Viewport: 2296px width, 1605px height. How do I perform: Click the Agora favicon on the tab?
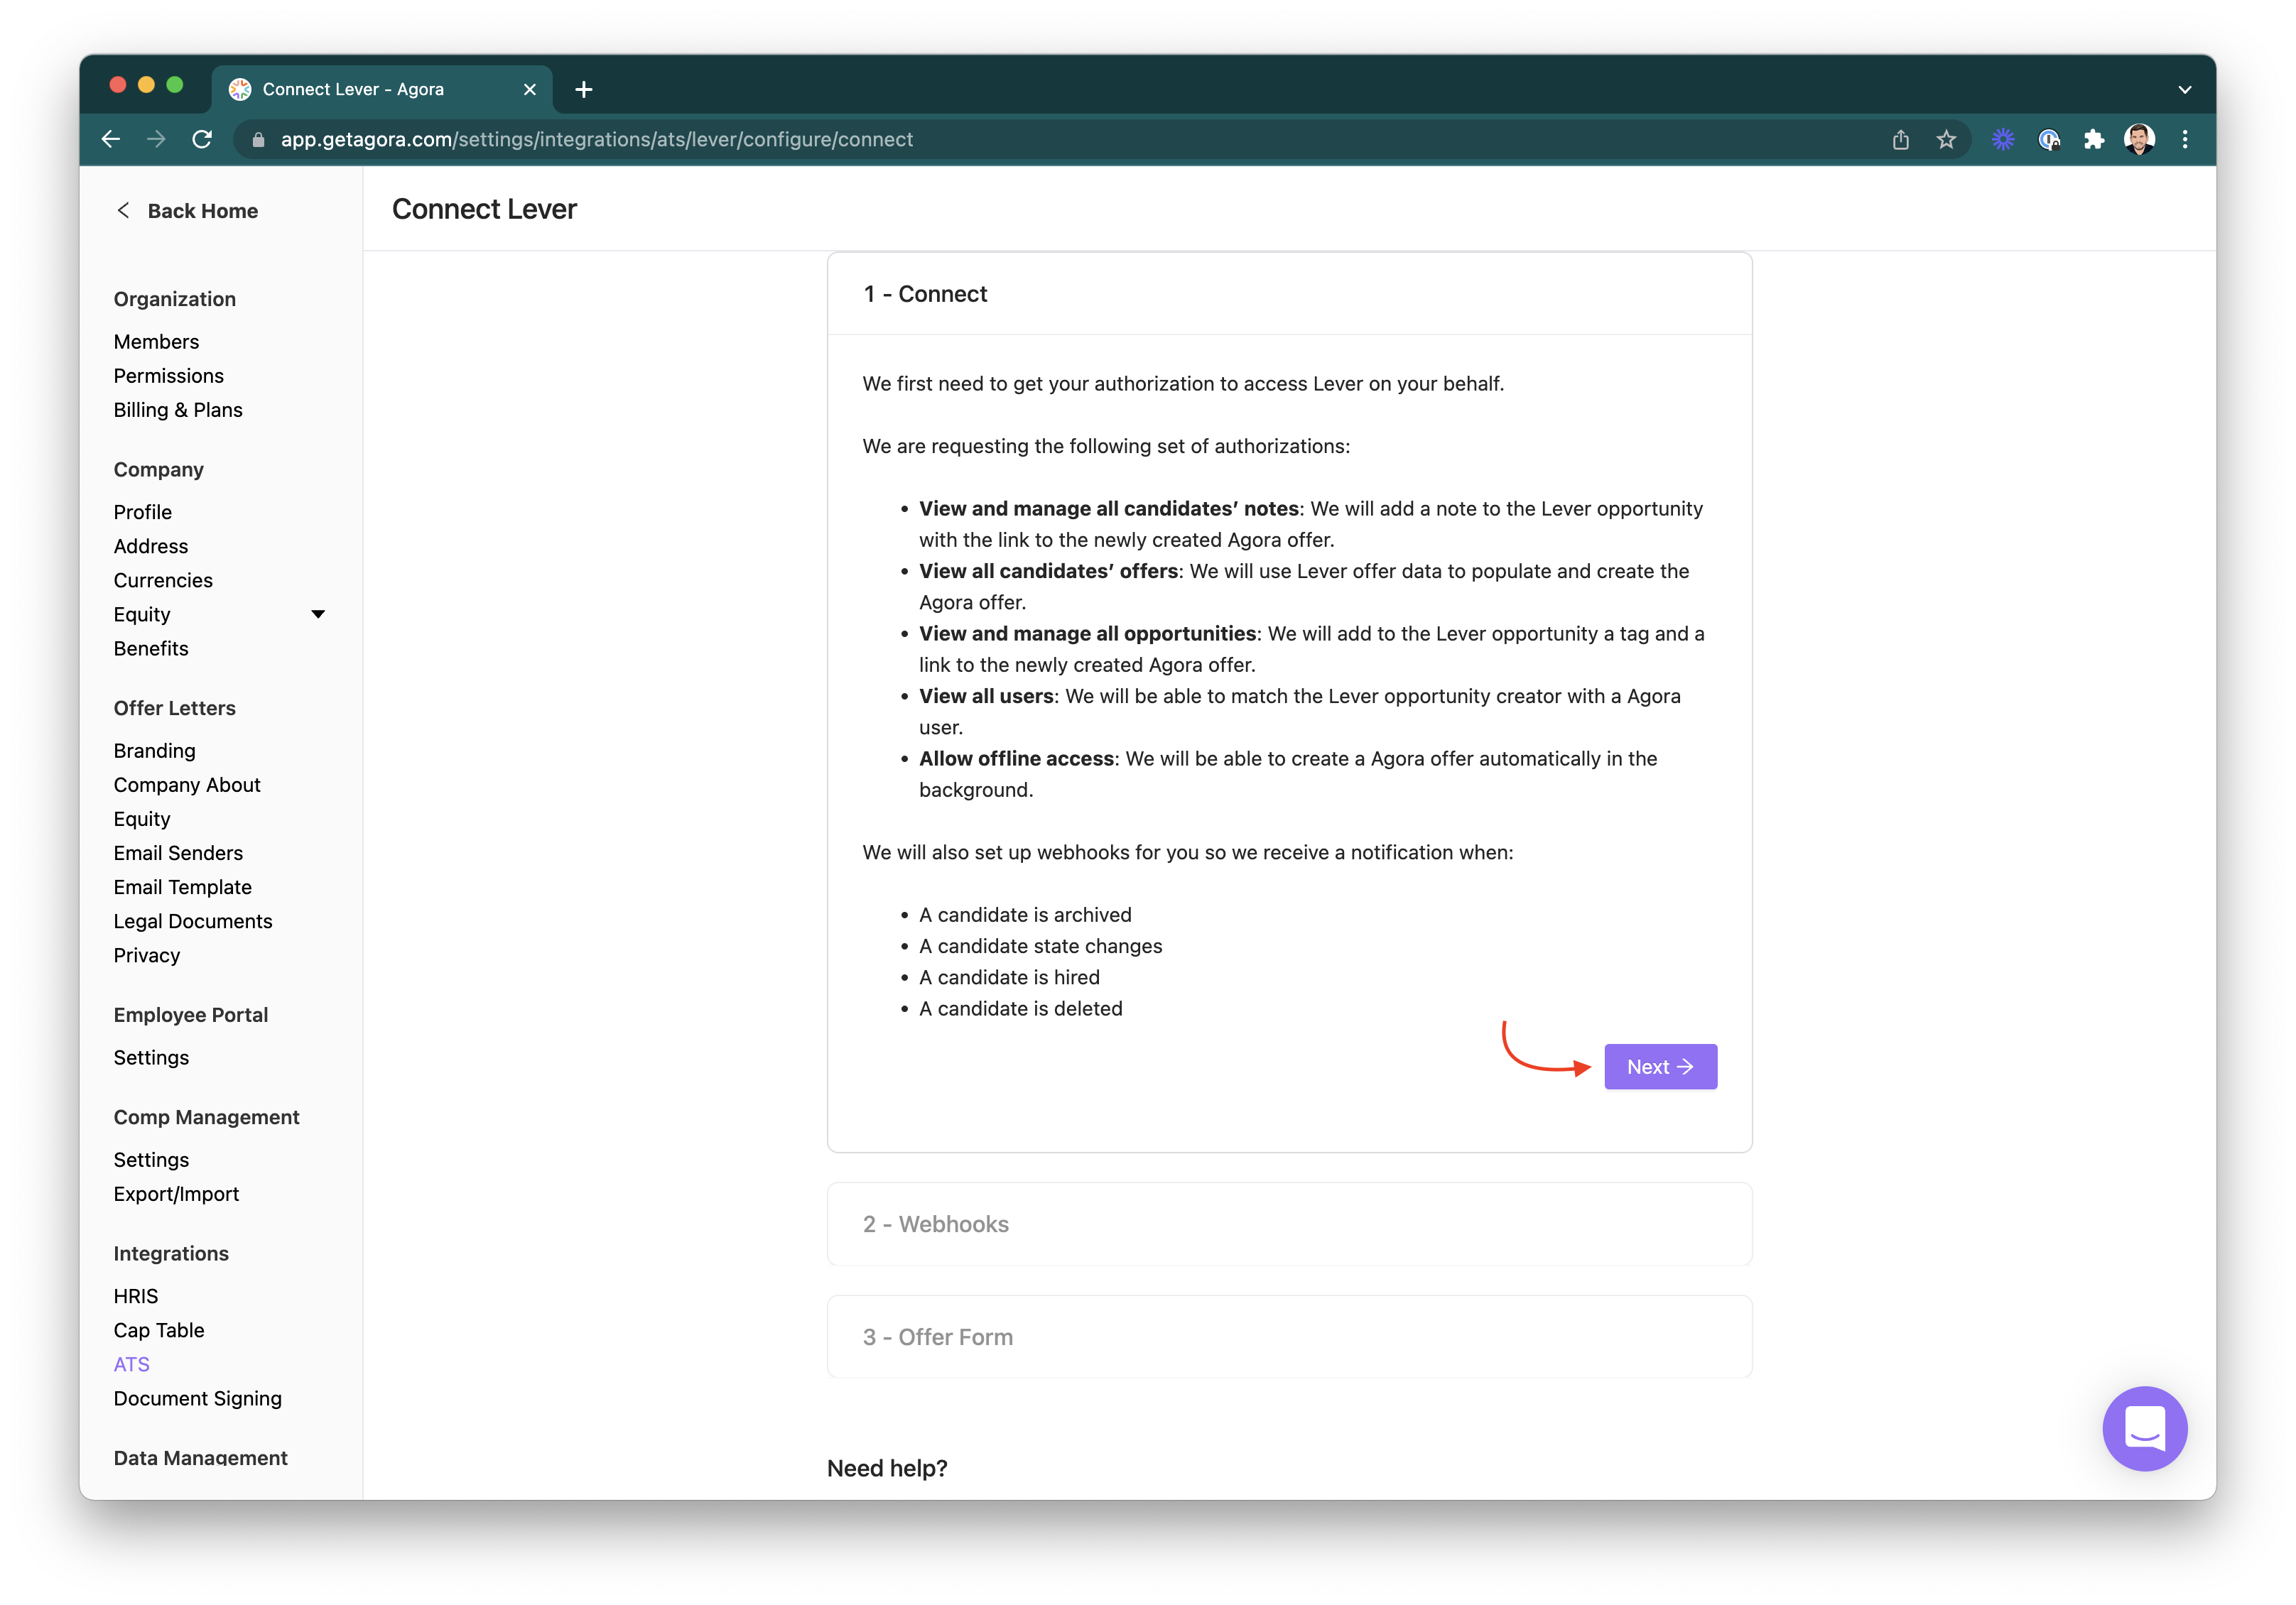[x=240, y=89]
